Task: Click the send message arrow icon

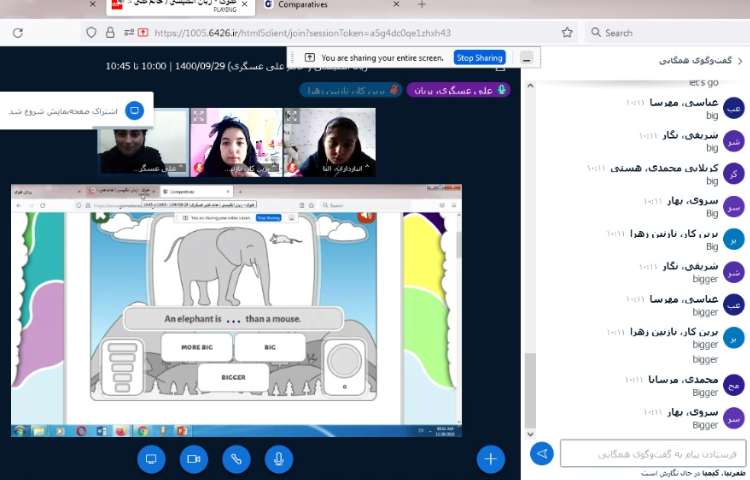Action: pyautogui.click(x=541, y=454)
